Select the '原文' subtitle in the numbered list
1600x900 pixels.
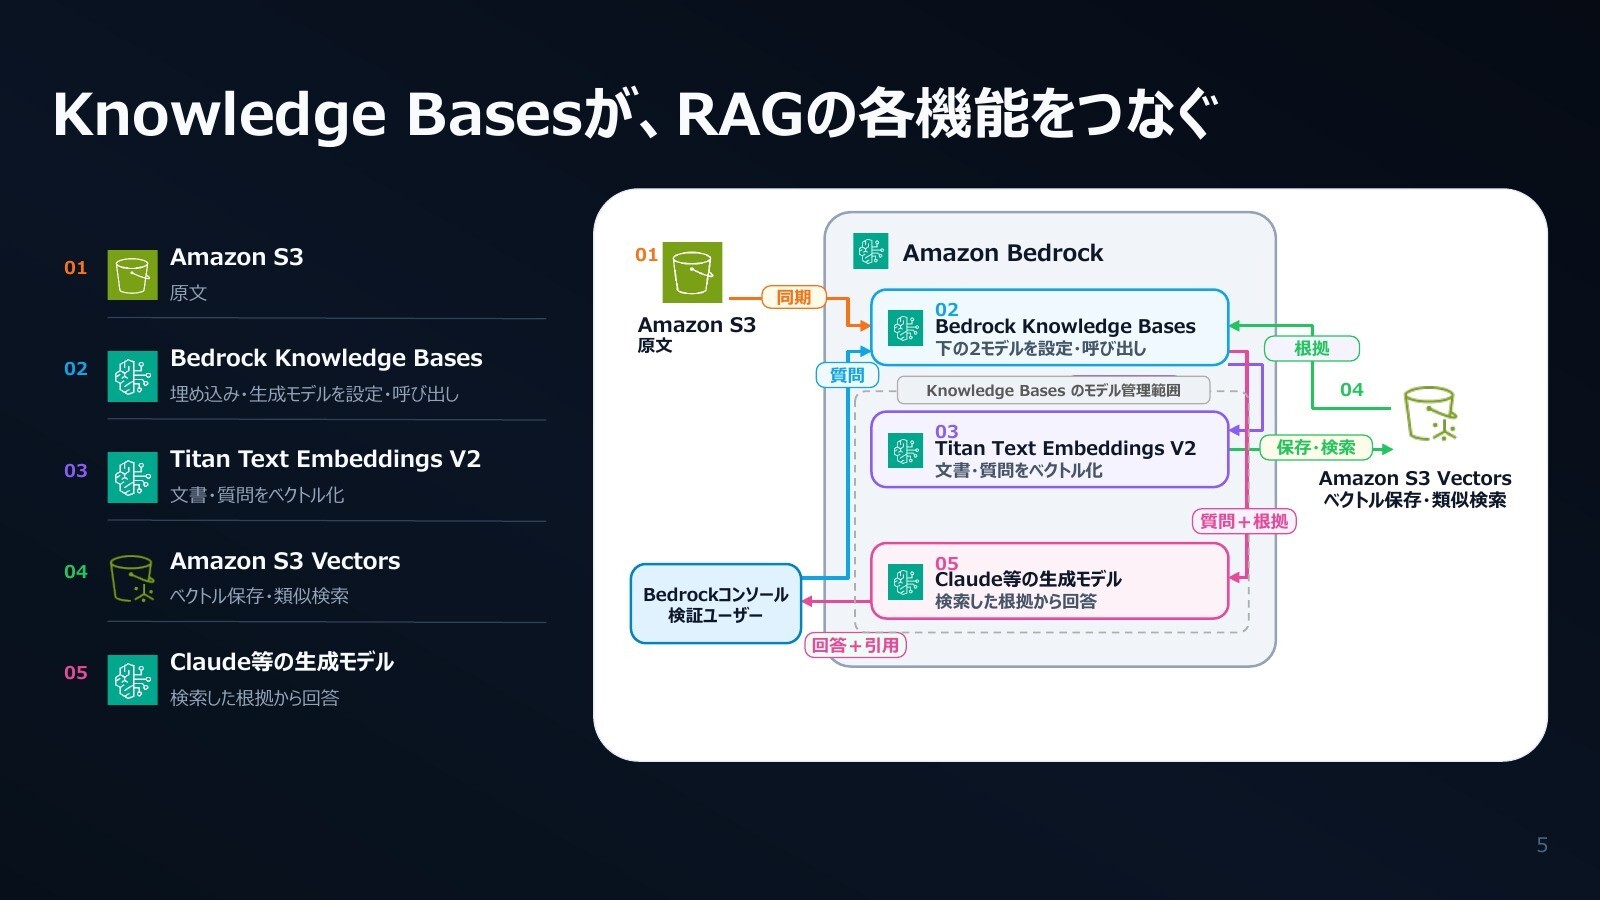188,293
